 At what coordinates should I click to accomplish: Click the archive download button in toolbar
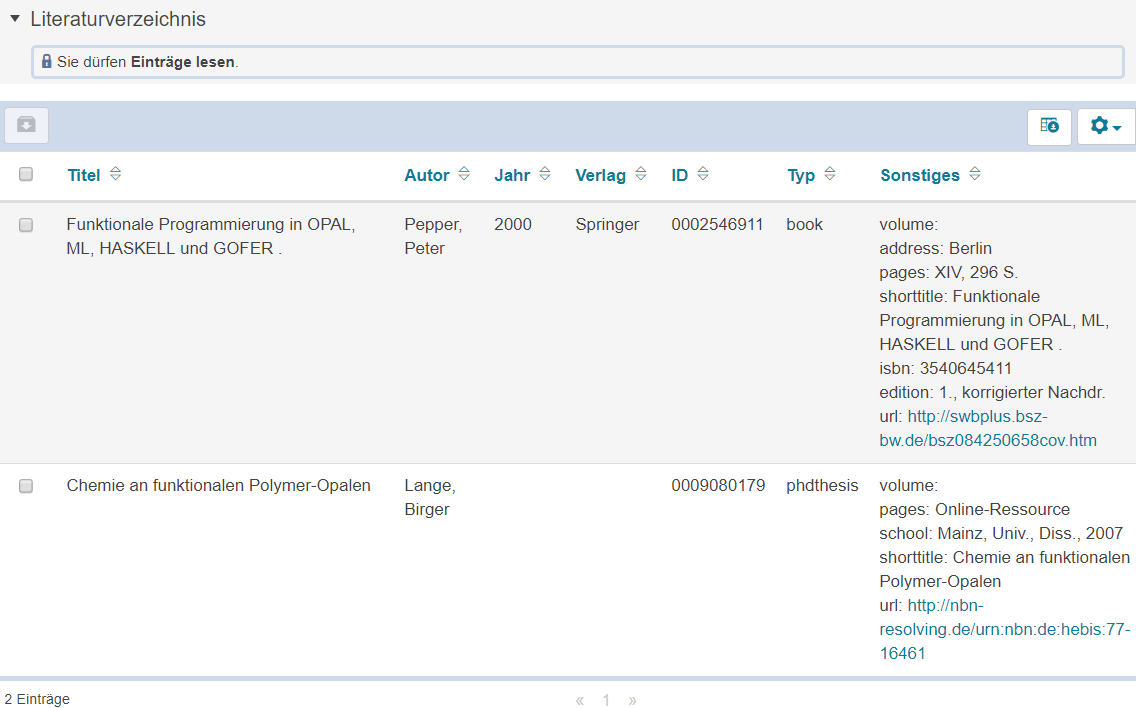pyautogui.click(x=26, y=125)
